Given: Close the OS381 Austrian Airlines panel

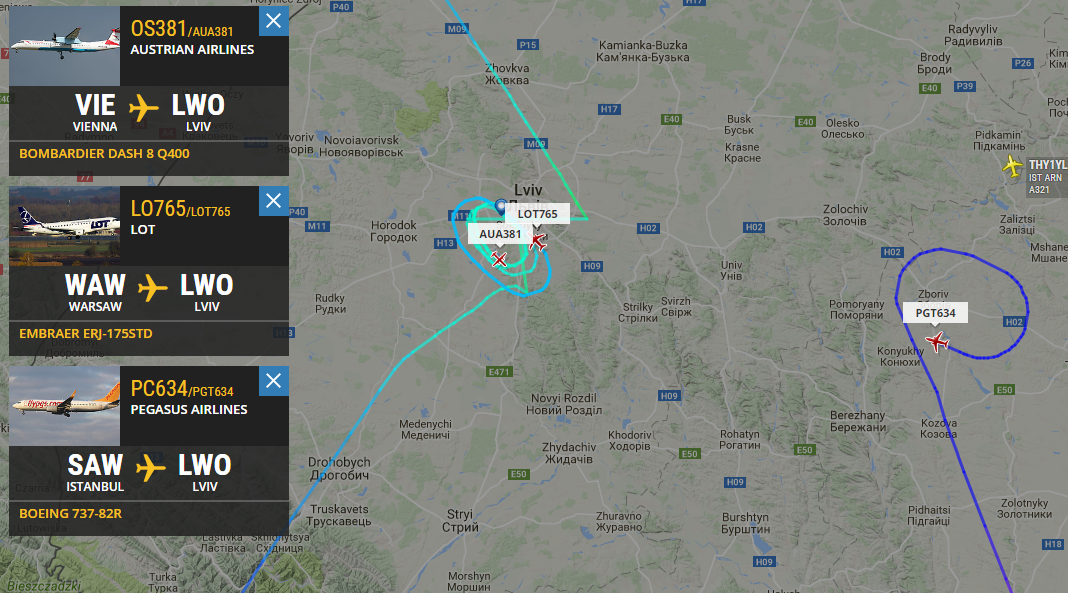Looking at the screenshot, I should coord(274,21).
